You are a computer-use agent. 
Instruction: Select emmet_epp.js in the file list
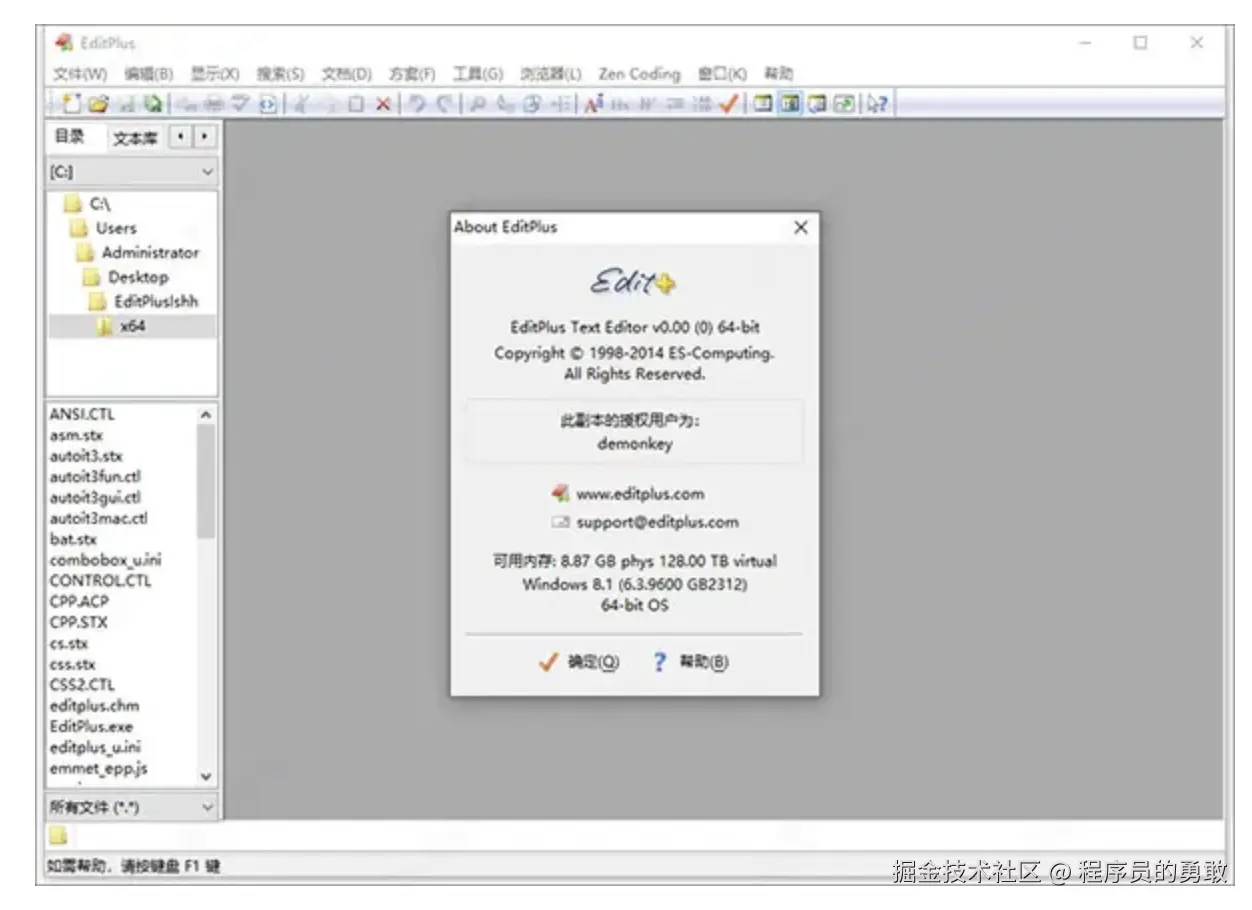coord(99,768)
